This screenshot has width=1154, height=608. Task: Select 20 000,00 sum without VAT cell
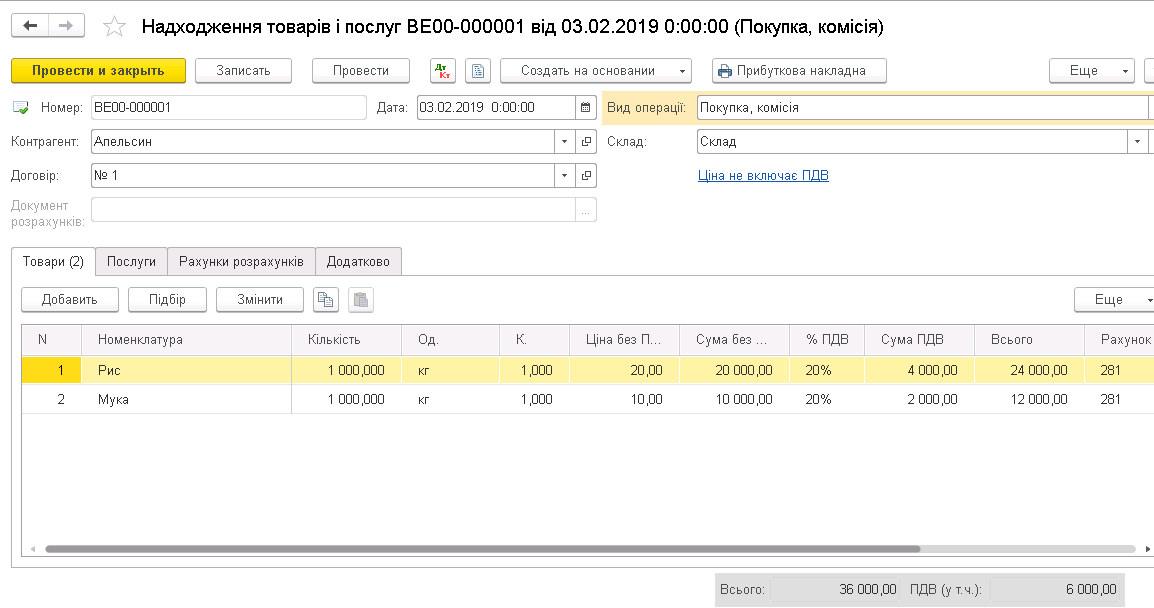734,370
